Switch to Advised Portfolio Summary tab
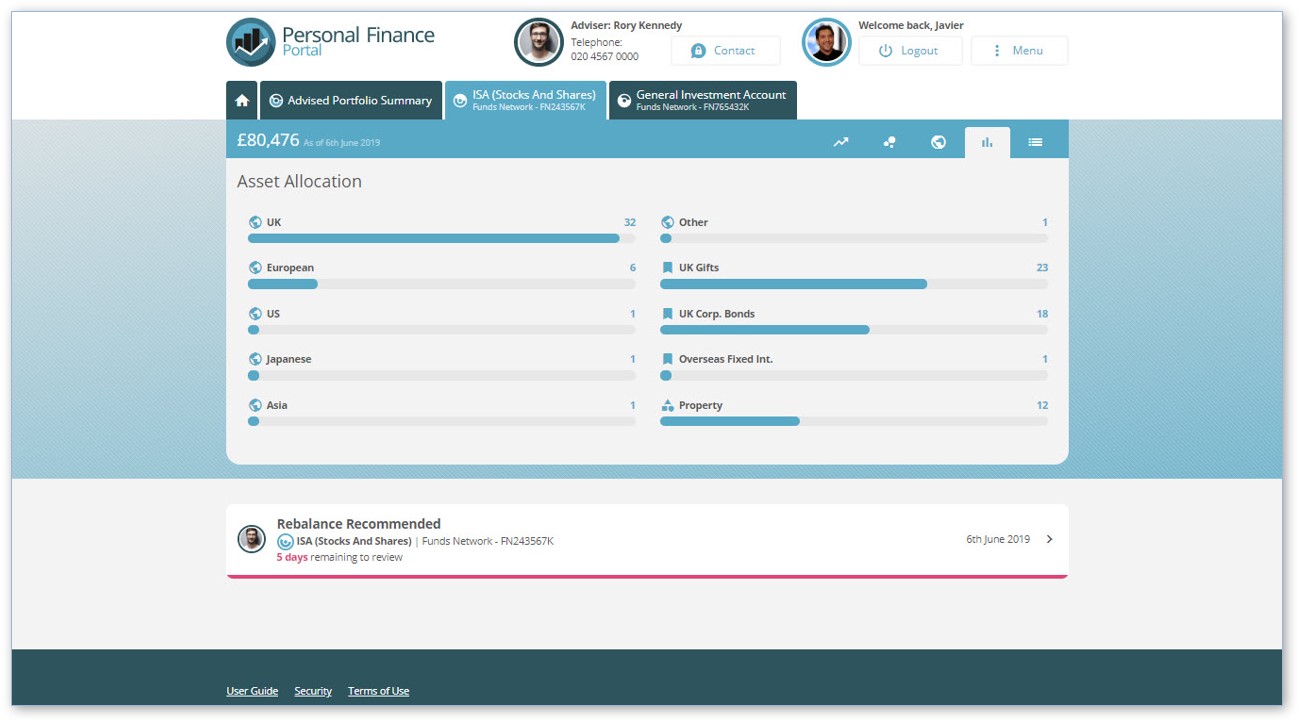Screen dimensions: 1300x723 pos(351,100)
